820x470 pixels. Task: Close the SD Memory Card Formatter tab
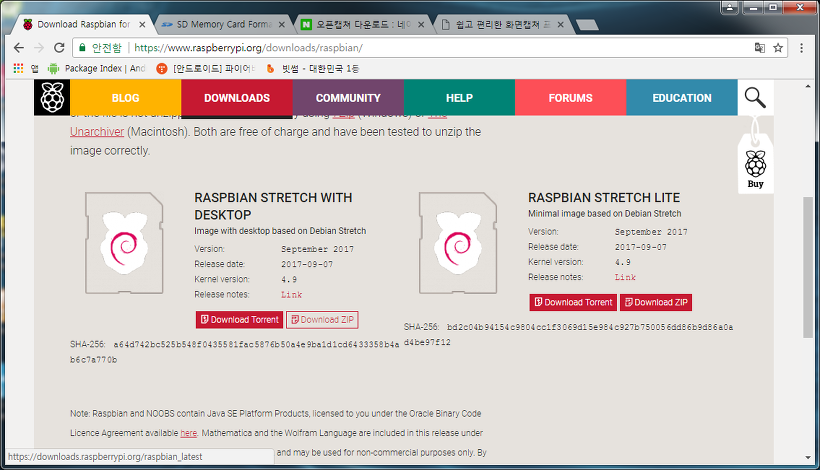point(281,25)
